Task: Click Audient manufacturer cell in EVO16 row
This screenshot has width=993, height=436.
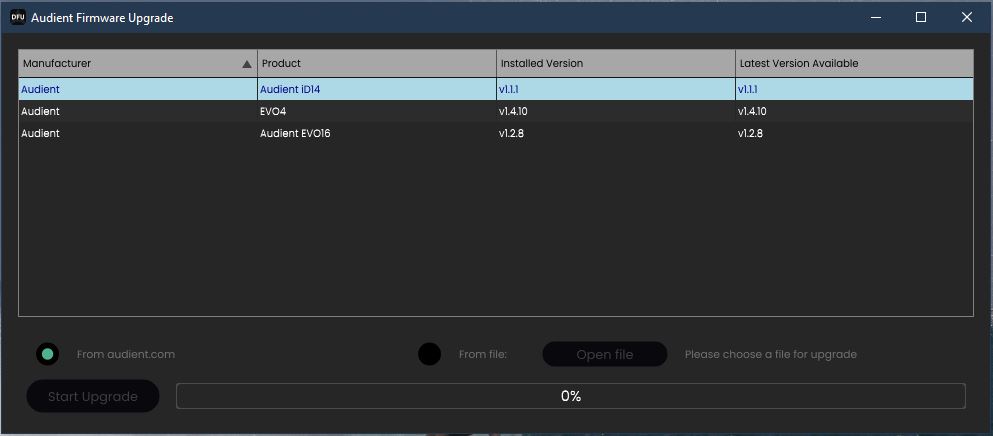Action: [138, 134]
